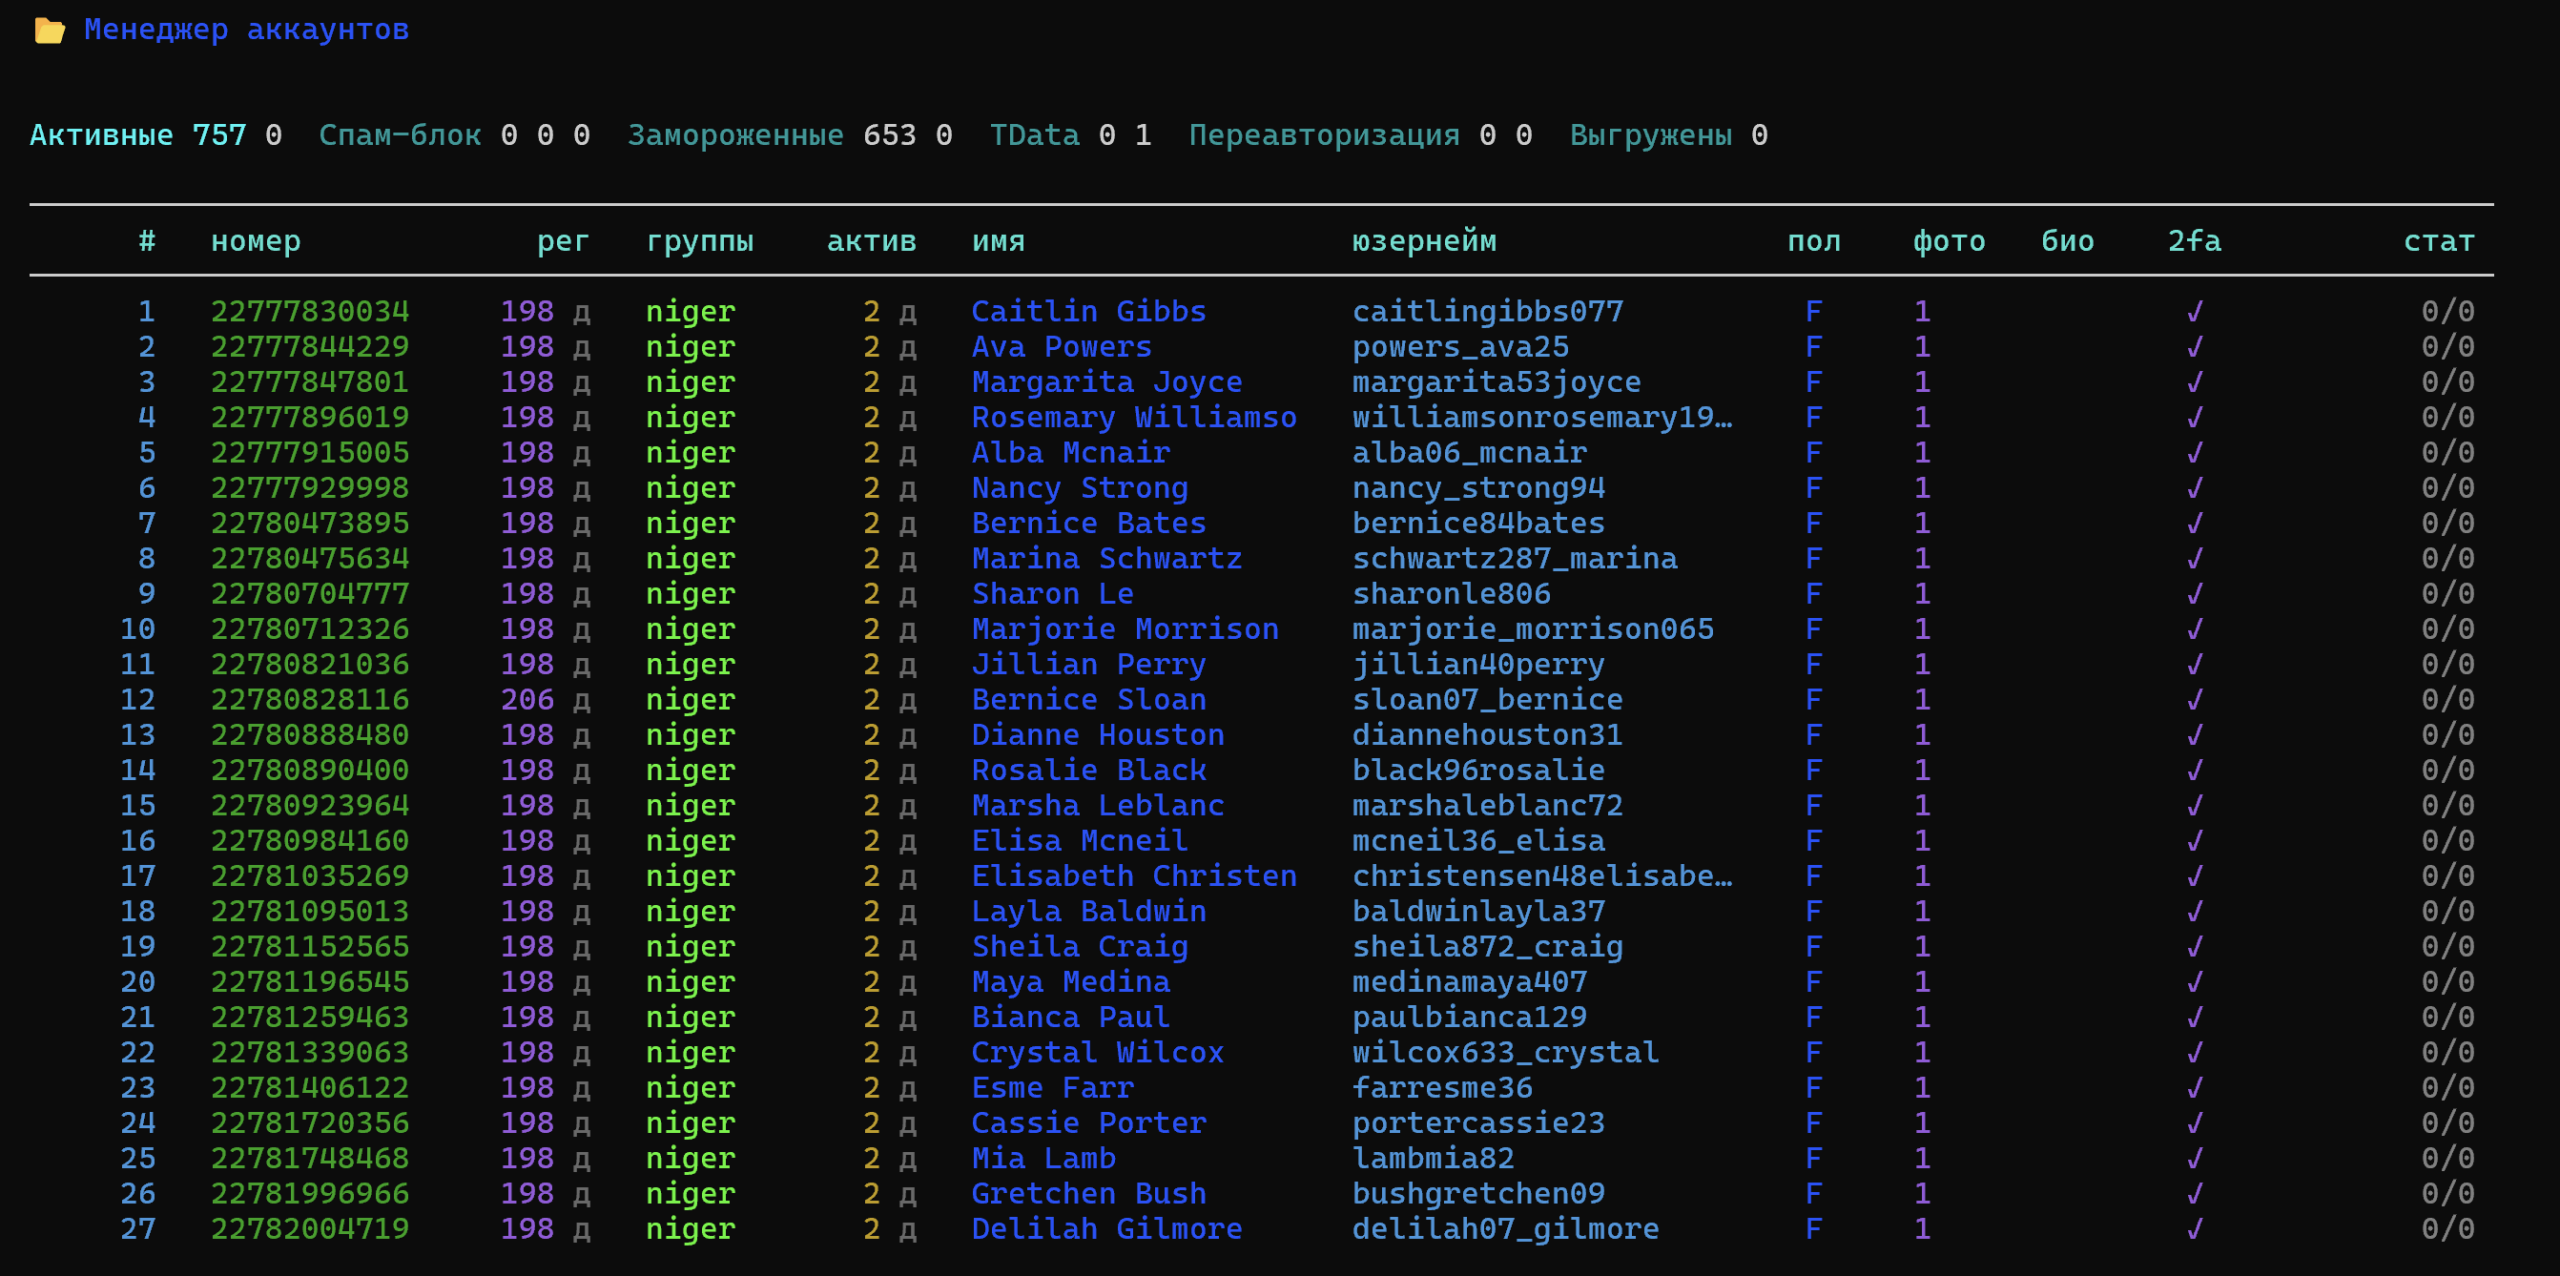
Task: Select the TData tab
Action: [1034, 135]
